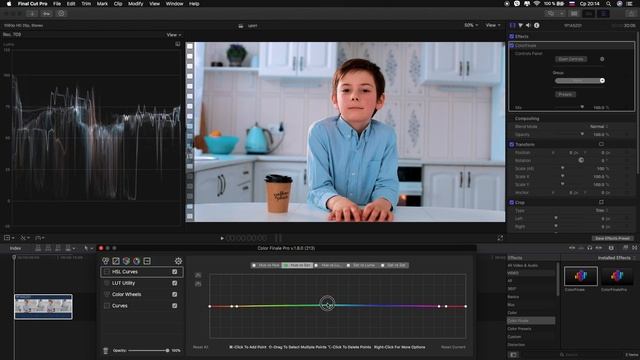Viewport: 640px width, 360px height.
Task: Click the import media toolbar icon
Action: pos(32,13)
